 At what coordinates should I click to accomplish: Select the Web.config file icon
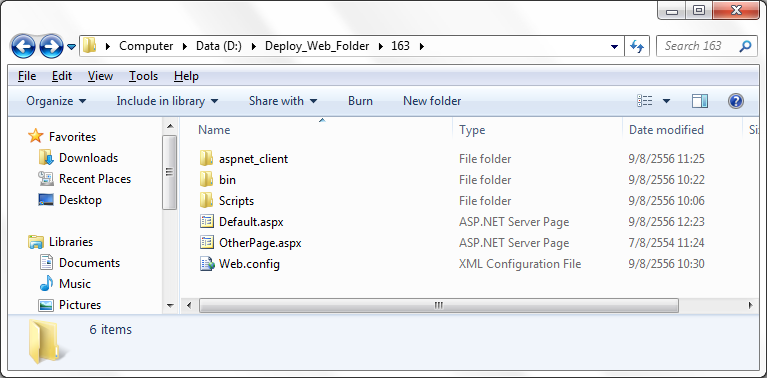click(207, 264)
